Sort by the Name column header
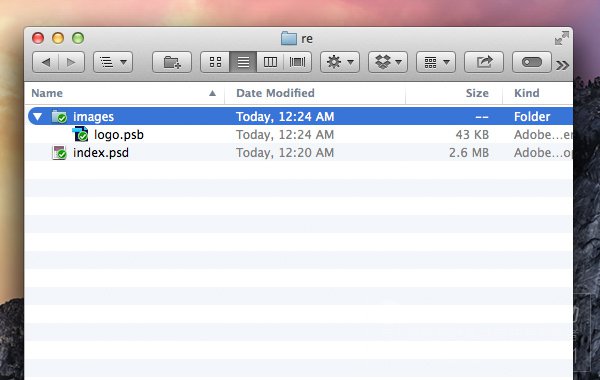The width and height of the screenshot is (600, 380). 124,93
